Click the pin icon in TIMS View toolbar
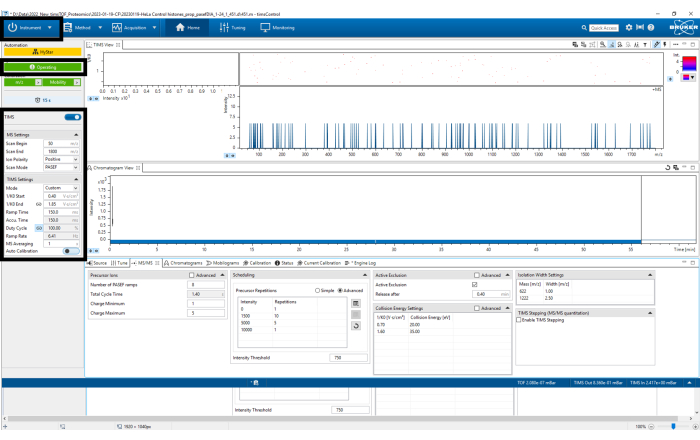700x440 pixels. tap(665, 45)
